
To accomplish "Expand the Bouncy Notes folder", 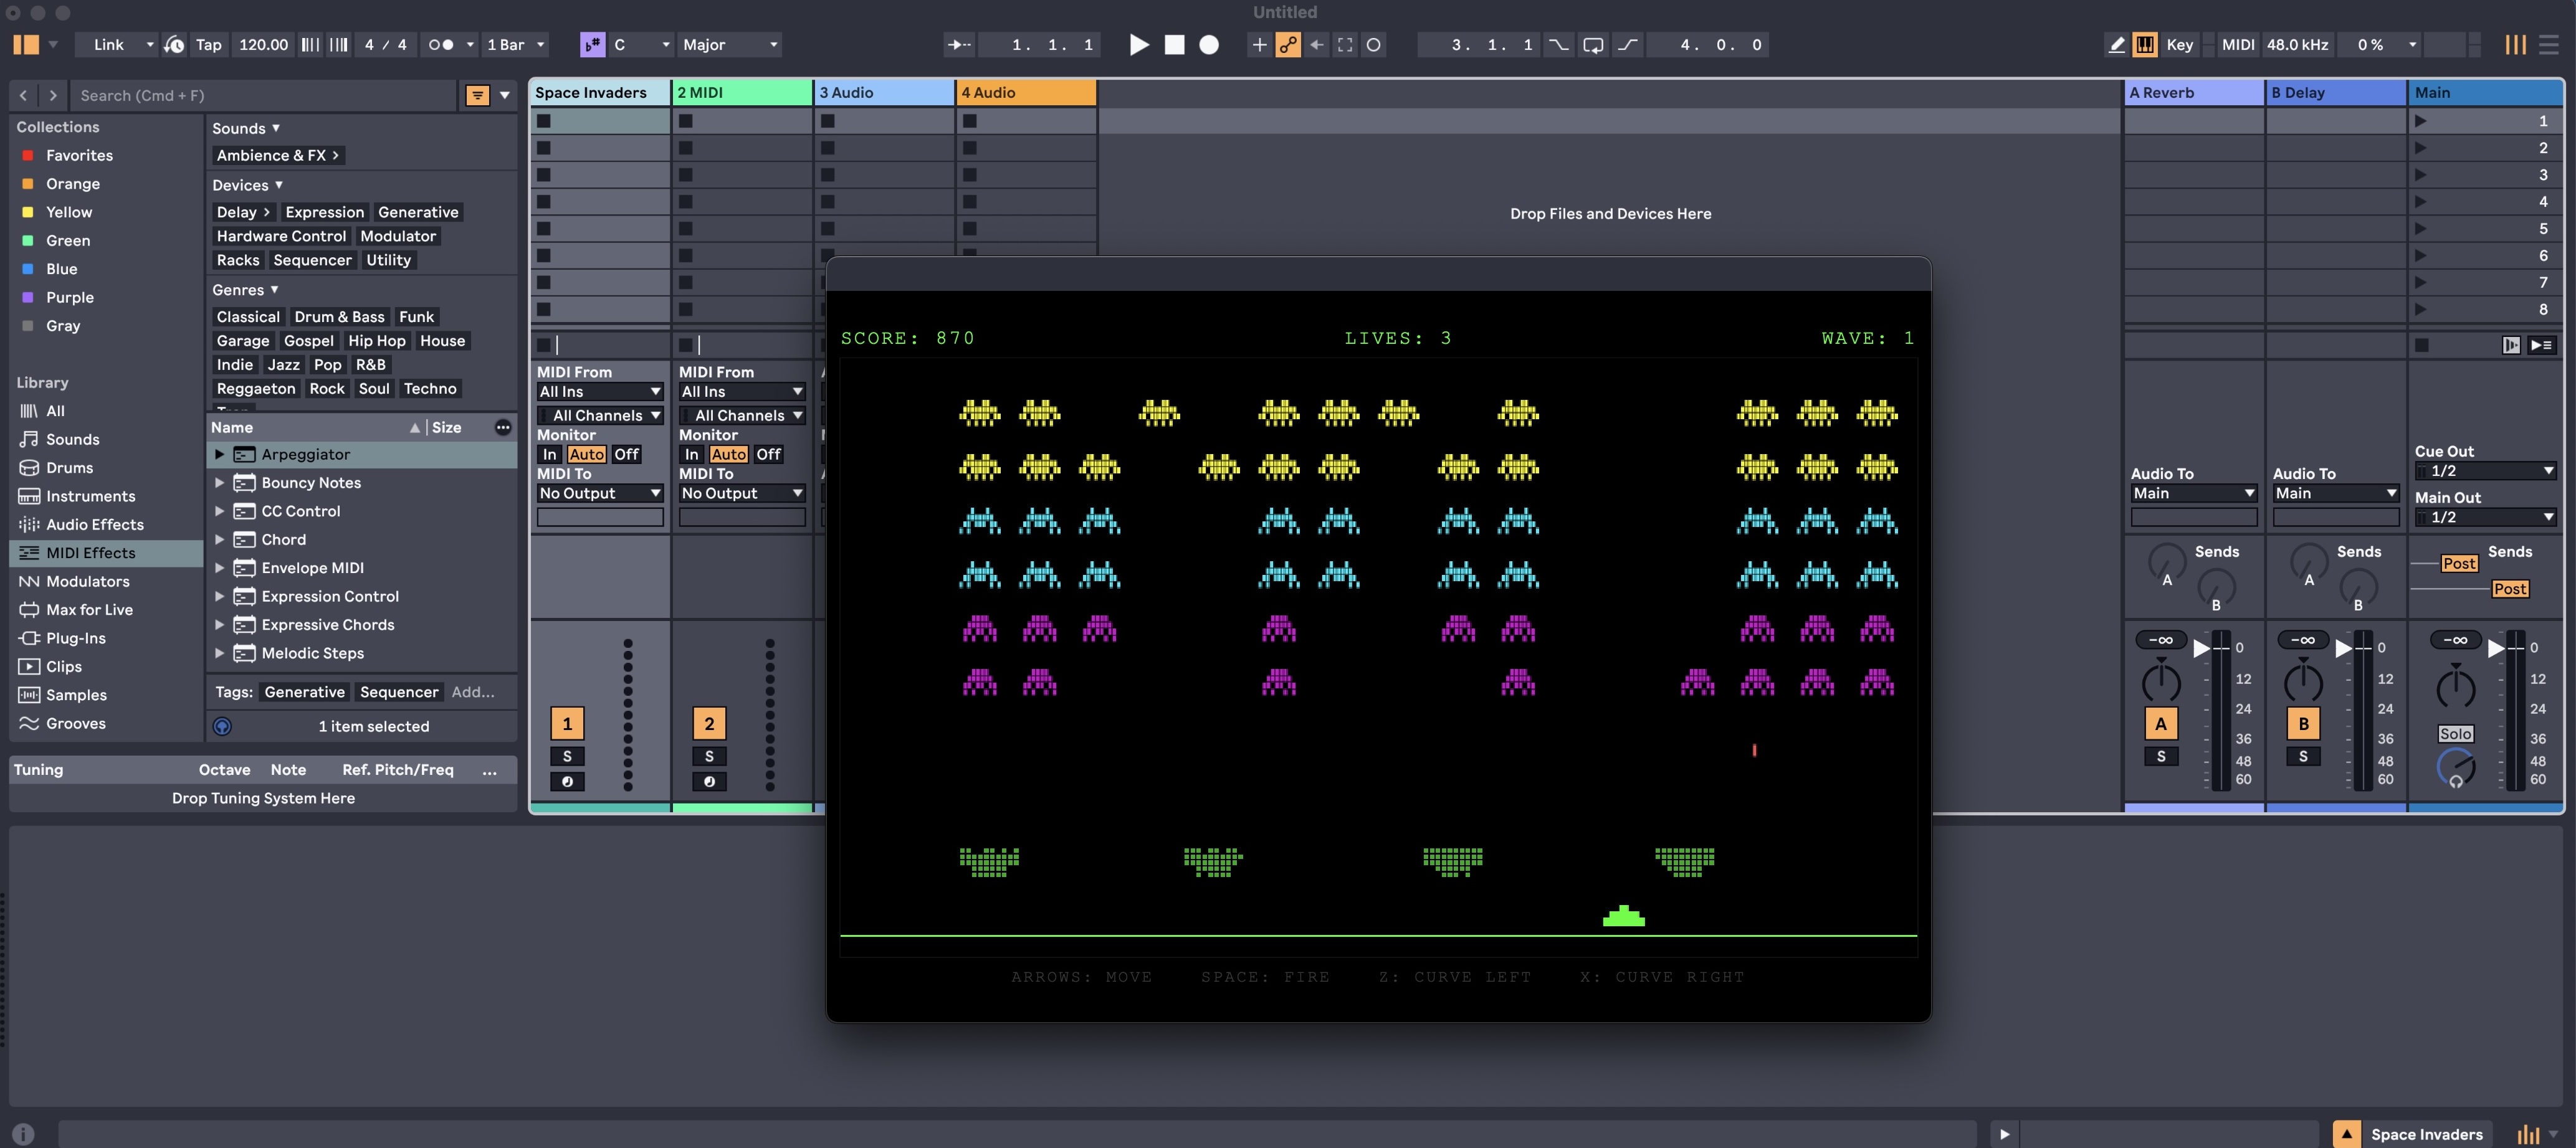I will coord(219,483).
